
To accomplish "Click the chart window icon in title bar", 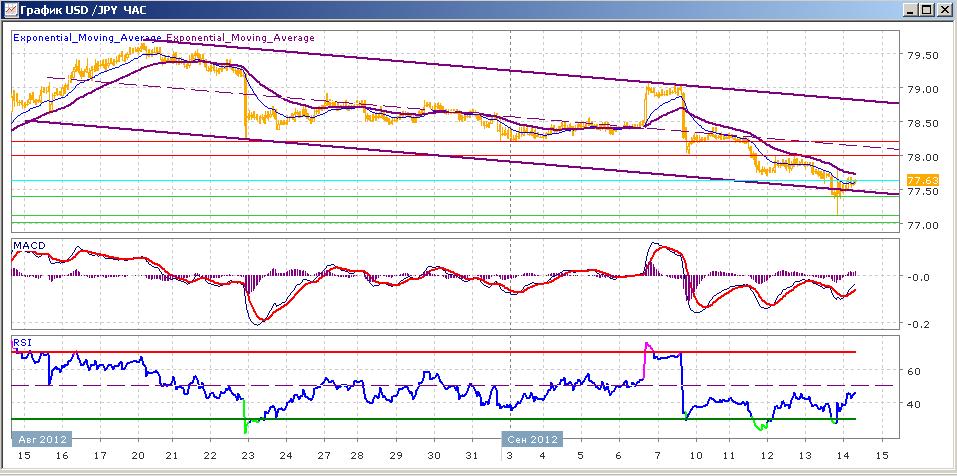I will tap(10, 10).
